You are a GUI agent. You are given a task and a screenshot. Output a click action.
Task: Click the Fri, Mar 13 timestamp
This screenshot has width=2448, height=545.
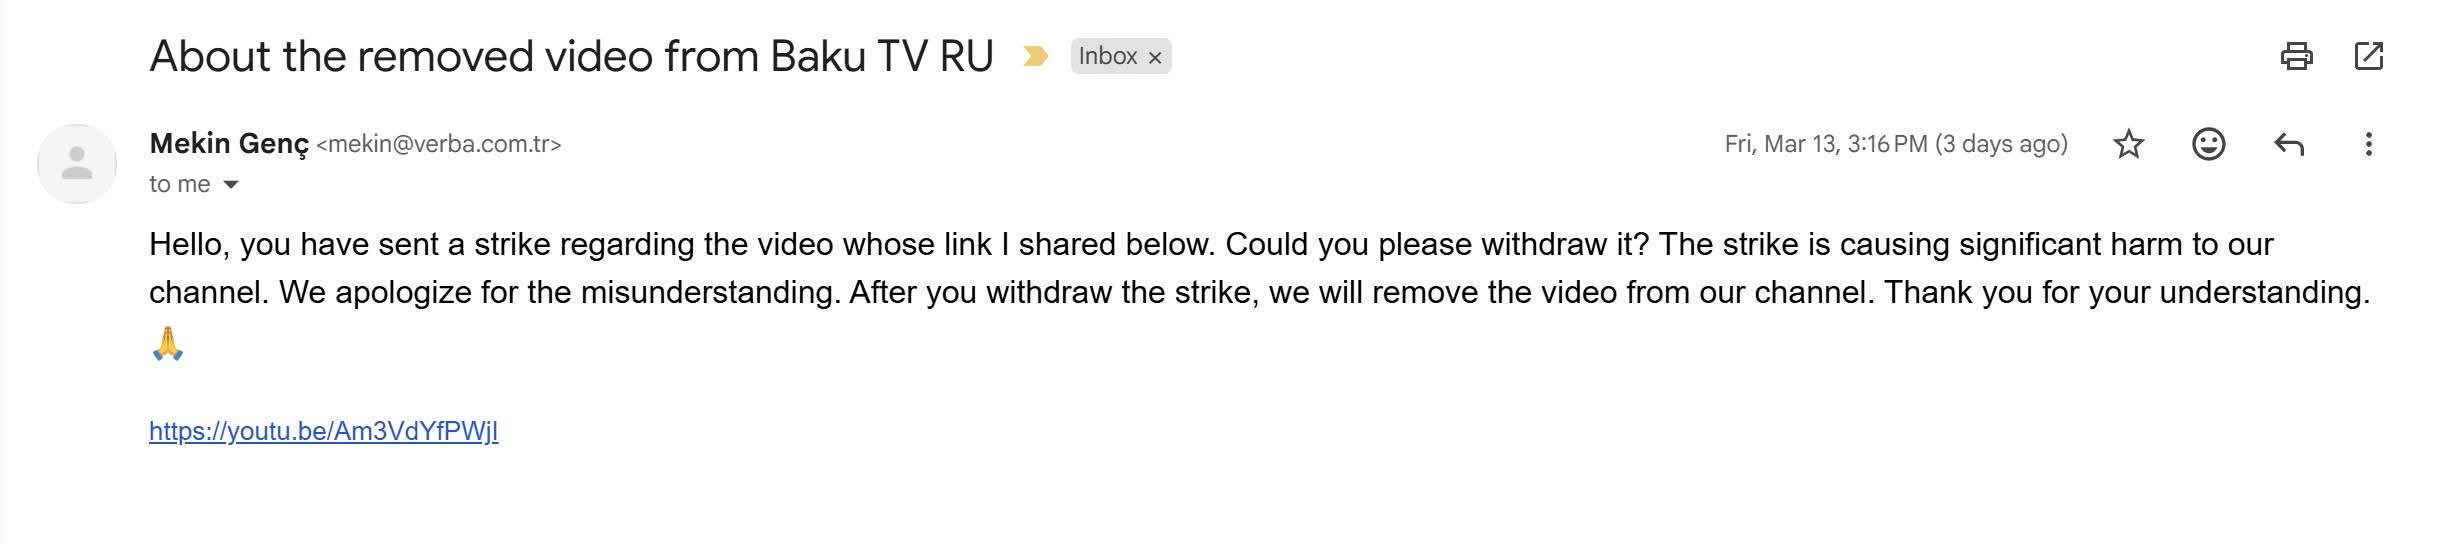click(x=1825, y=144)
